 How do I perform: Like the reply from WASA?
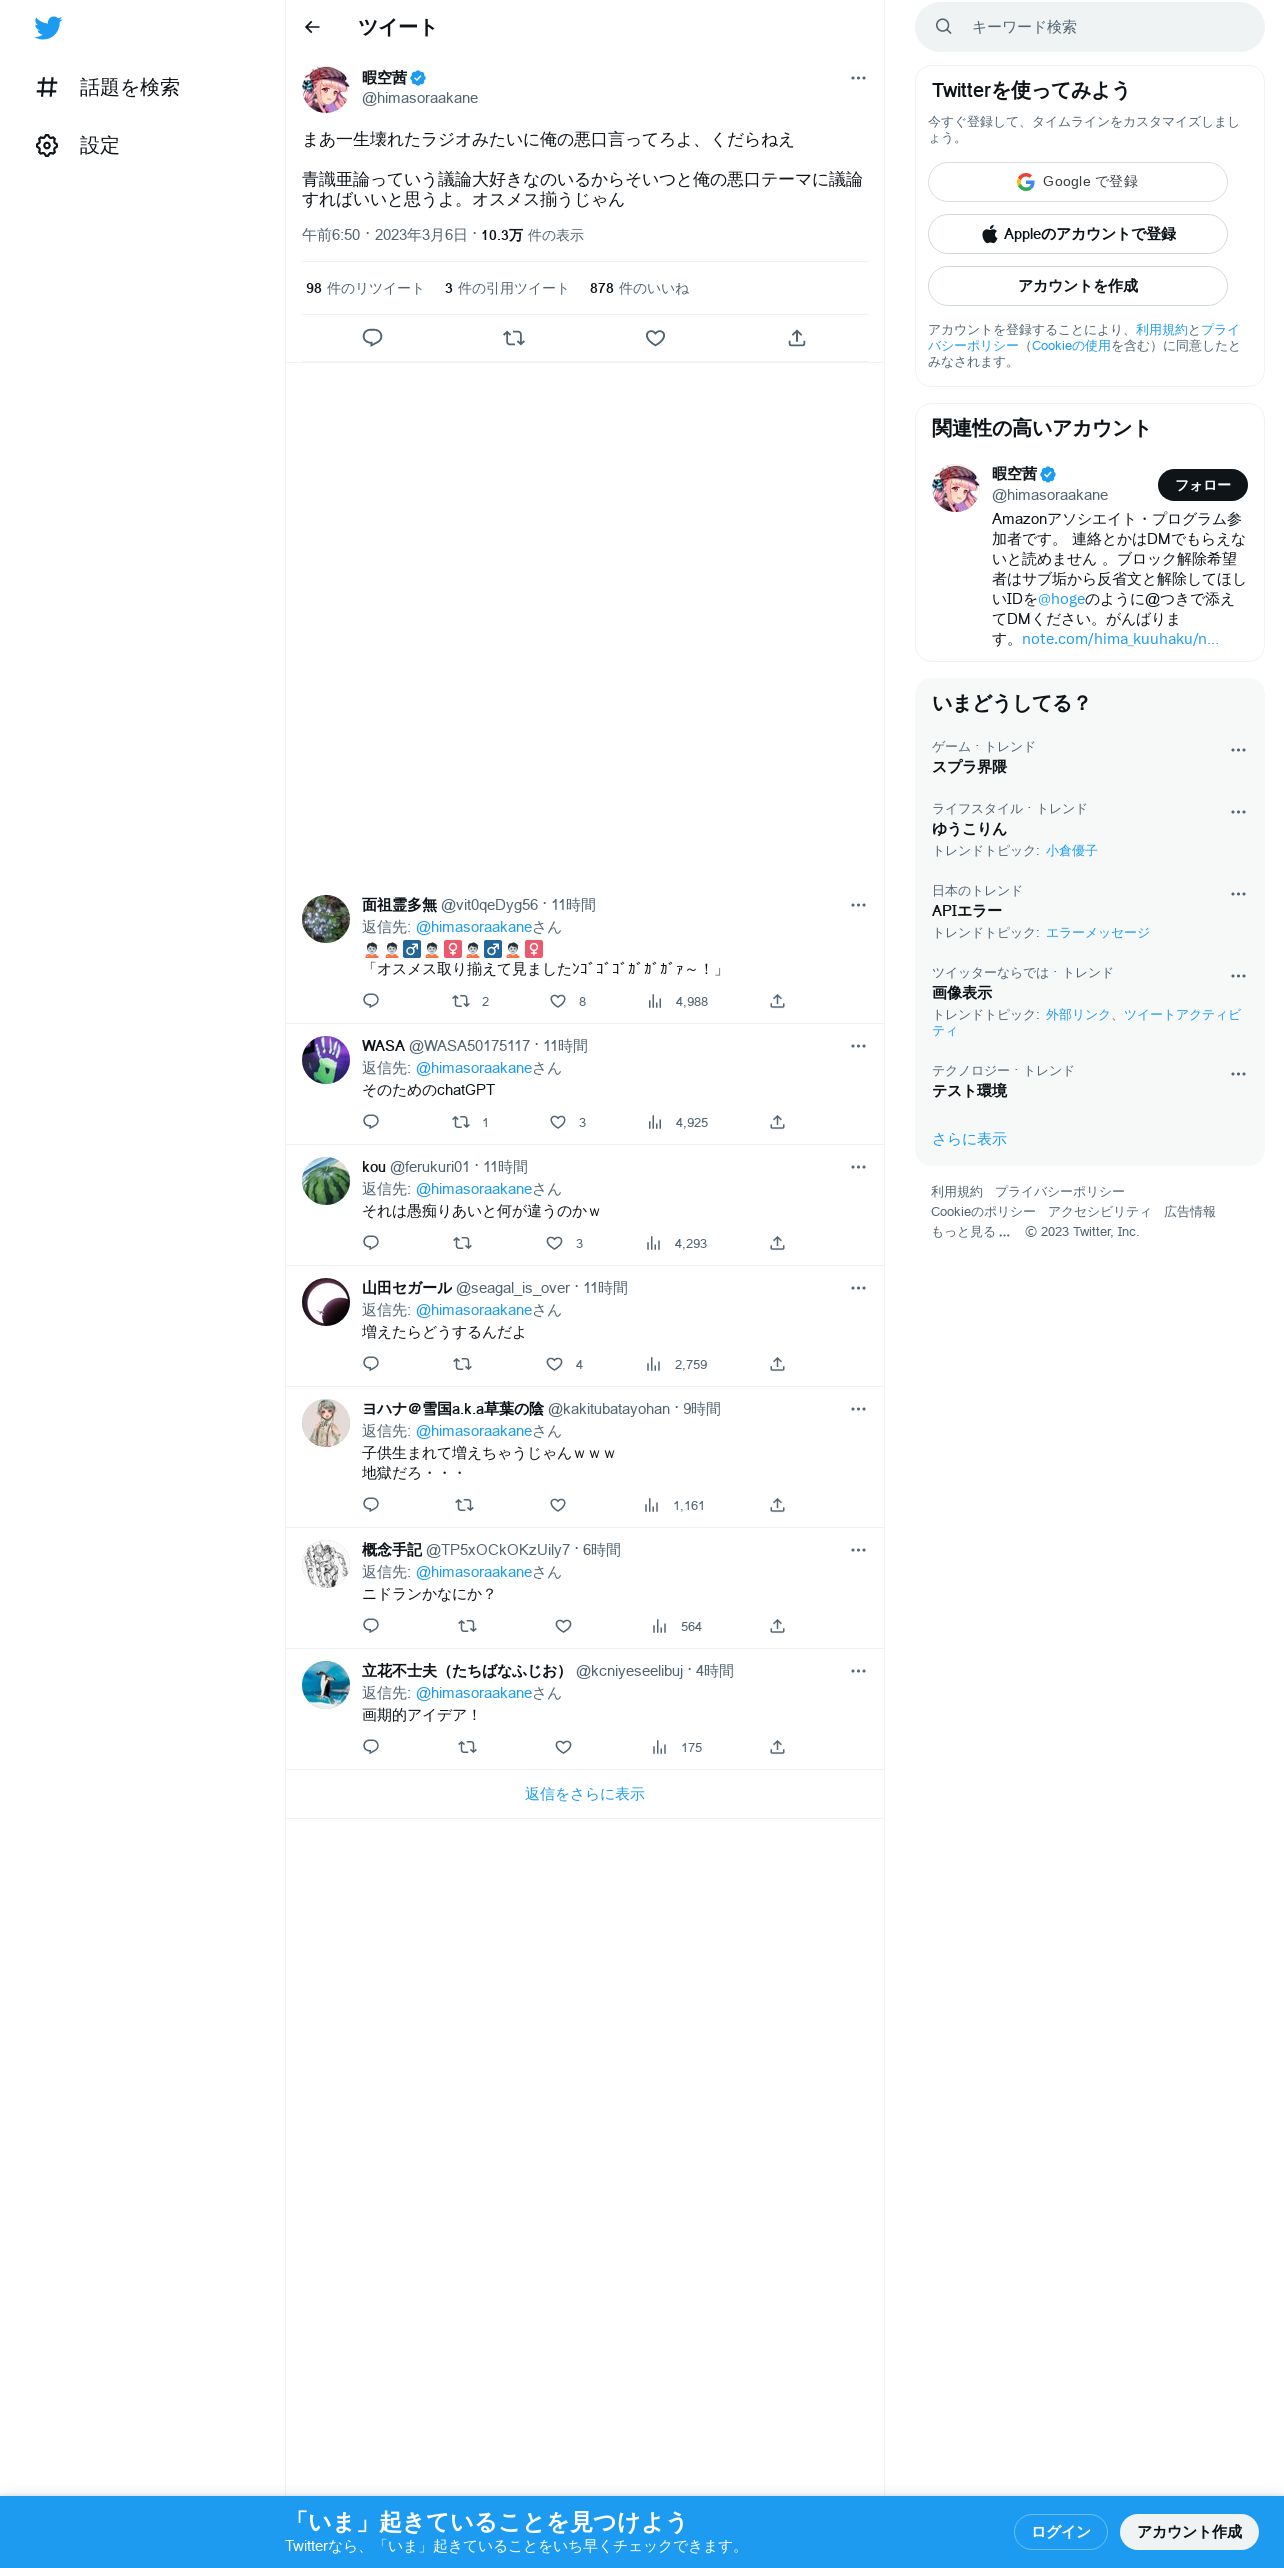coord(558,1122)
